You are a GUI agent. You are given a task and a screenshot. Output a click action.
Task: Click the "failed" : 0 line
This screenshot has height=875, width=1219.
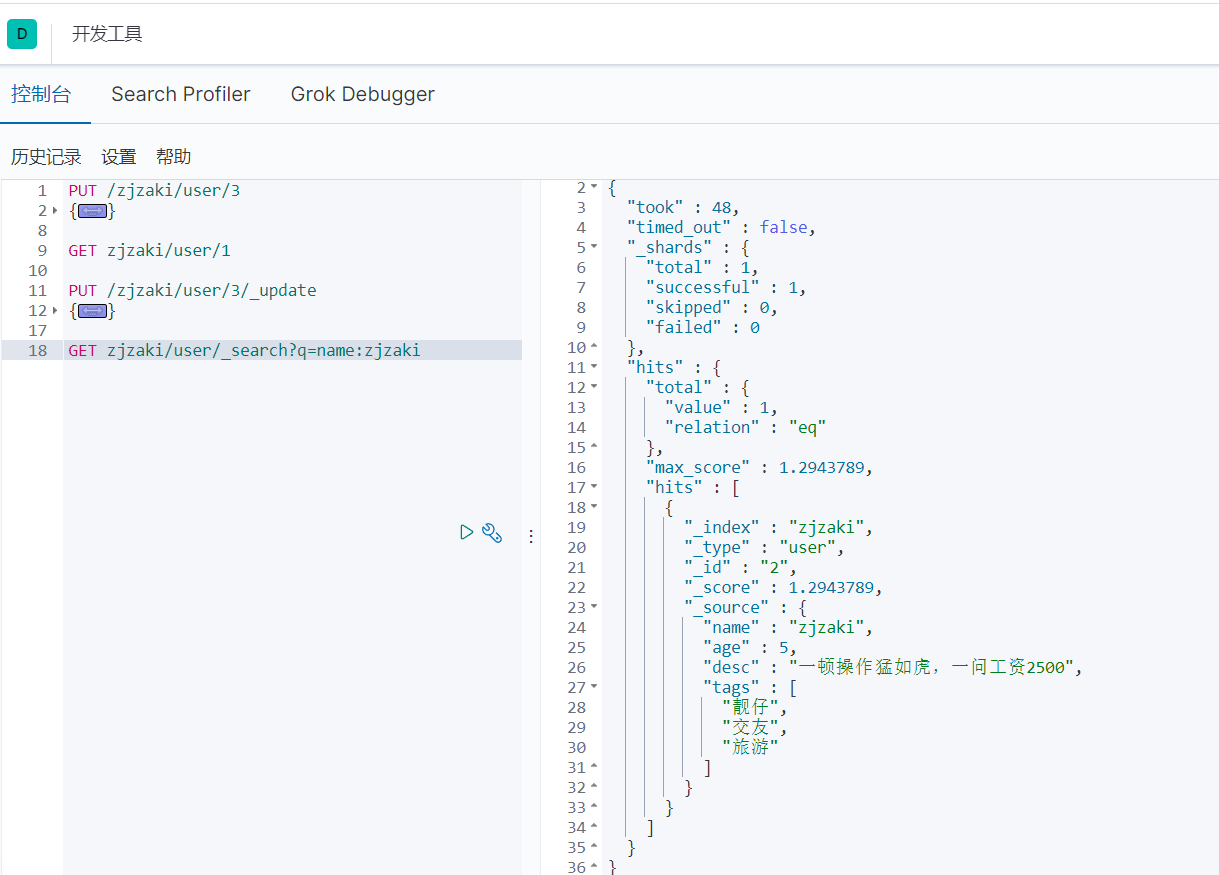pyautogui.click(x=703, y=327)
